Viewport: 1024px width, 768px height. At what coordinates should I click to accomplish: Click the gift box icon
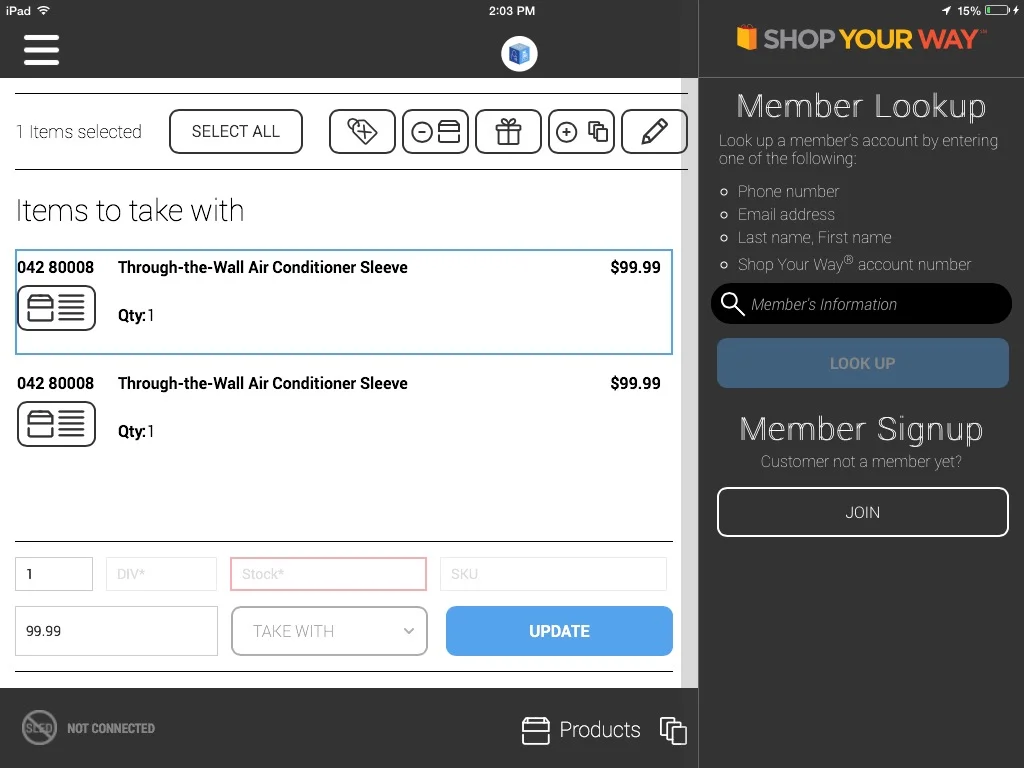pos(508,131)
